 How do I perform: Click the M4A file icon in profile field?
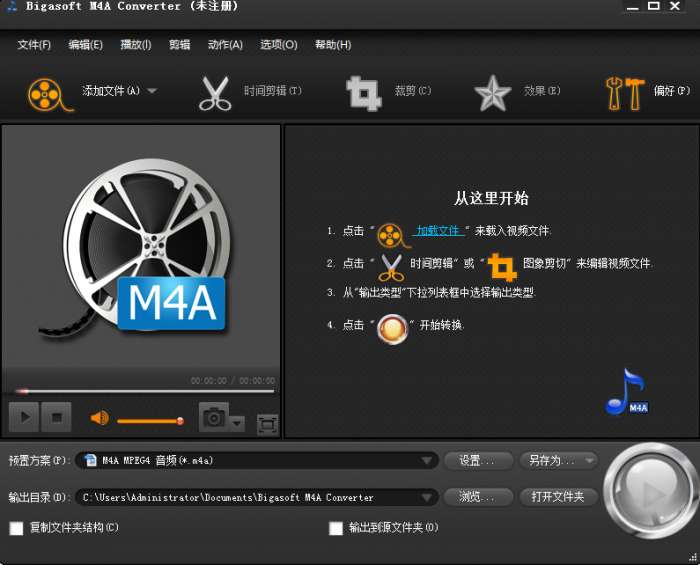pyautogui.click(x=91, y=460)
